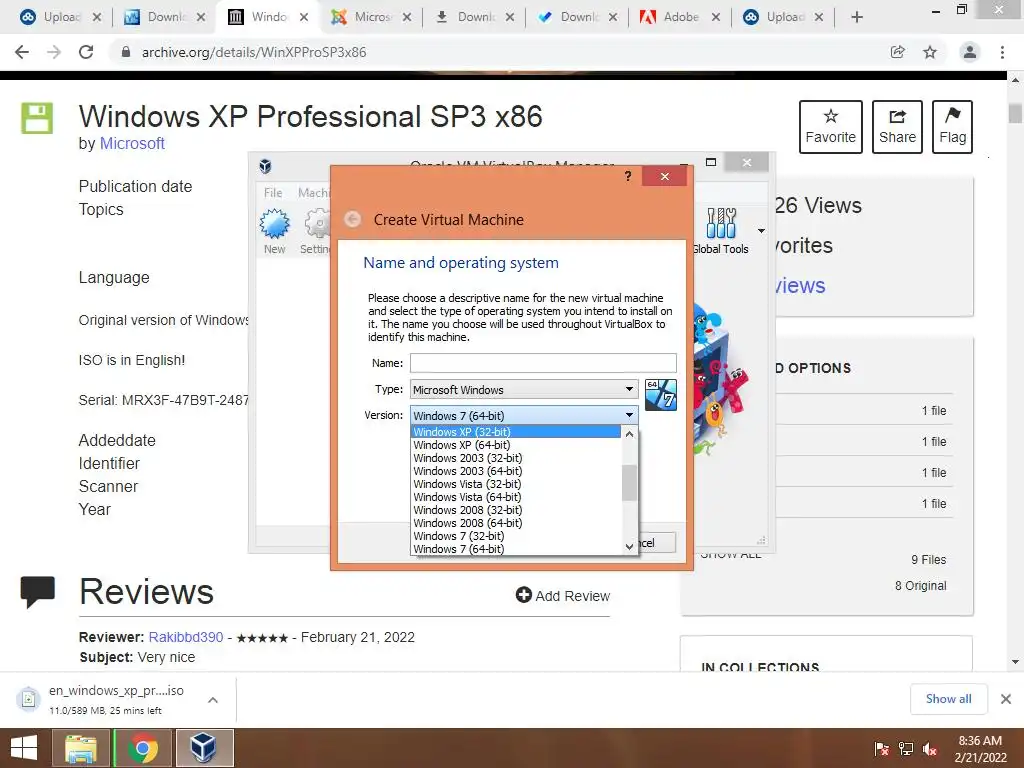
Task: Click the Reviews speech bubble icon
Action: point(37,592)
